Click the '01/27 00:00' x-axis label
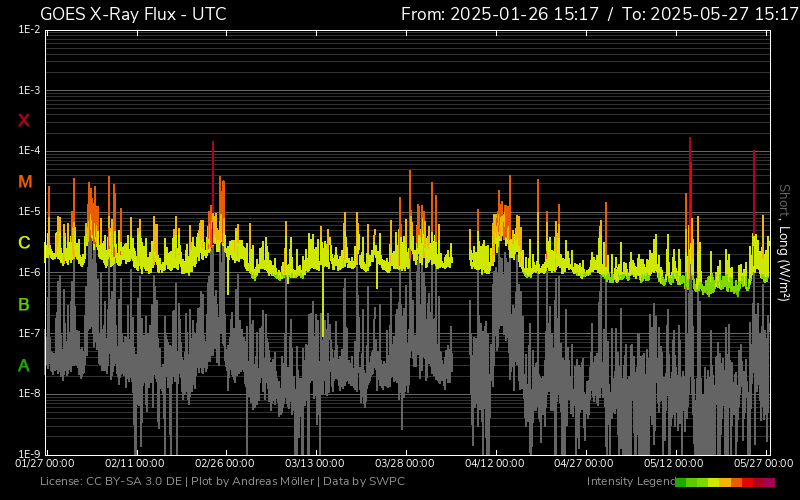The image size is (800, 500). point(45,463)
